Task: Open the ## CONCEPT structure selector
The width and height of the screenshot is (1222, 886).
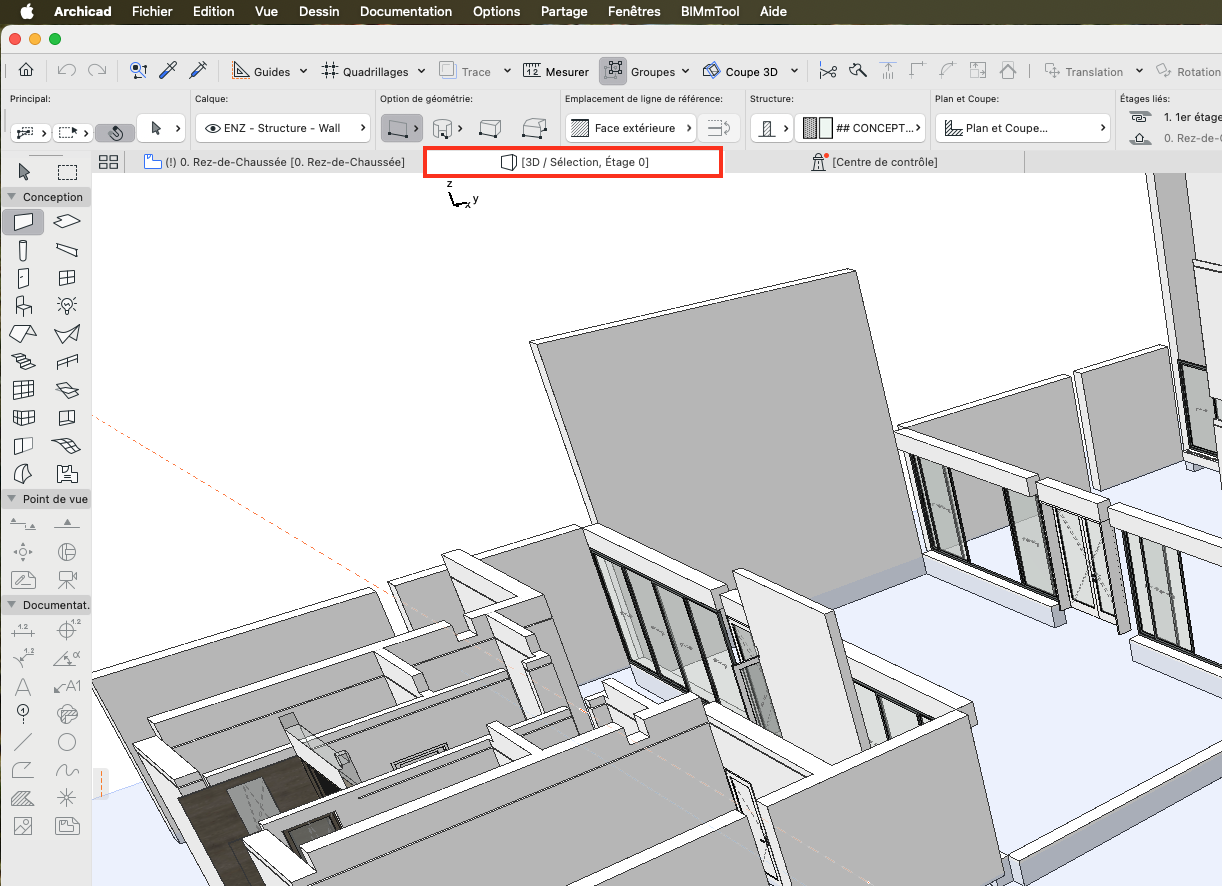Action: click(860, 128)
